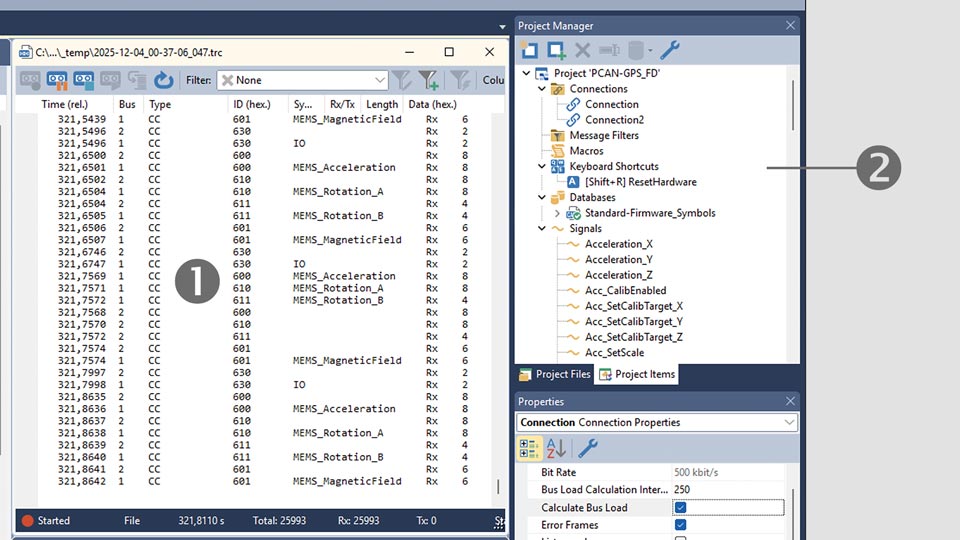Viewport: 960px width, 540px height.
Task: Click the grayed delete X in Project Manager
Action: click(582, 50)
